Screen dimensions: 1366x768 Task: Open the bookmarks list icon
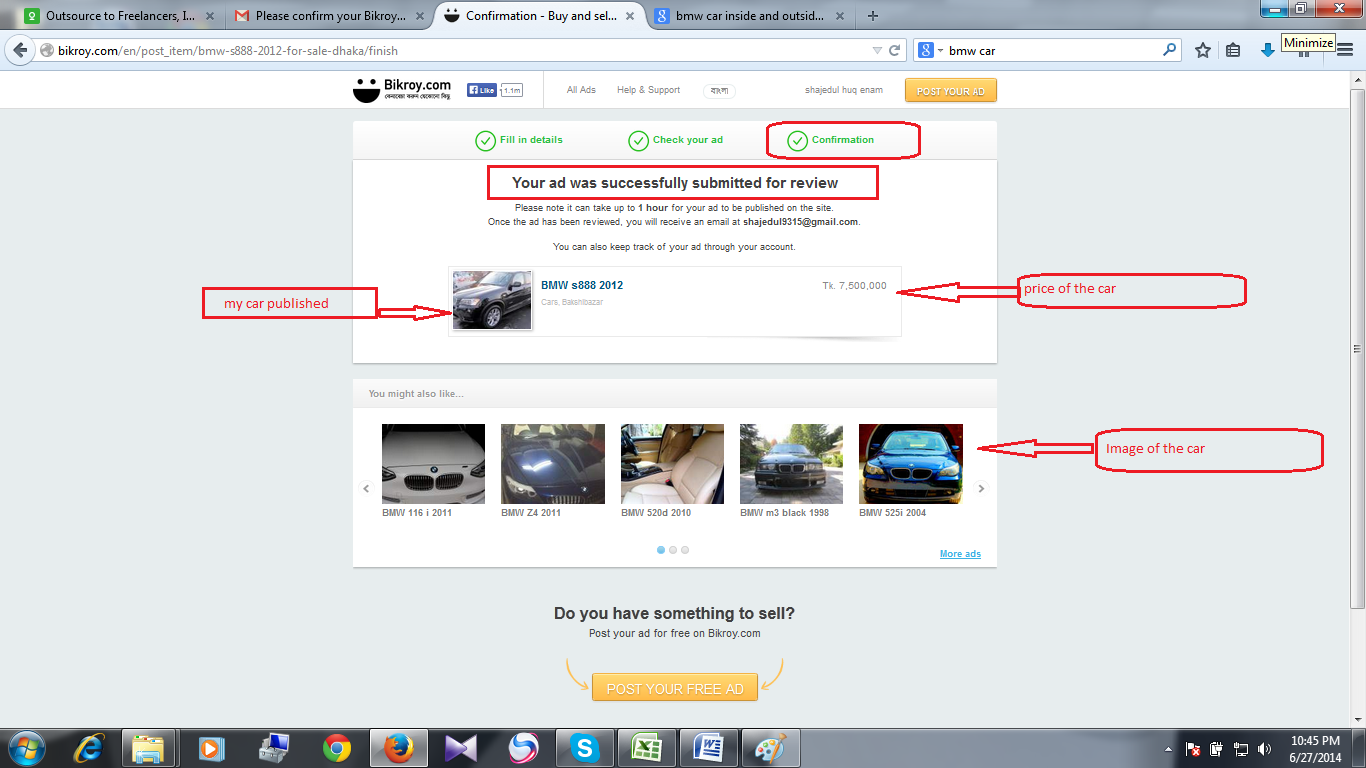coord(1233,50)
